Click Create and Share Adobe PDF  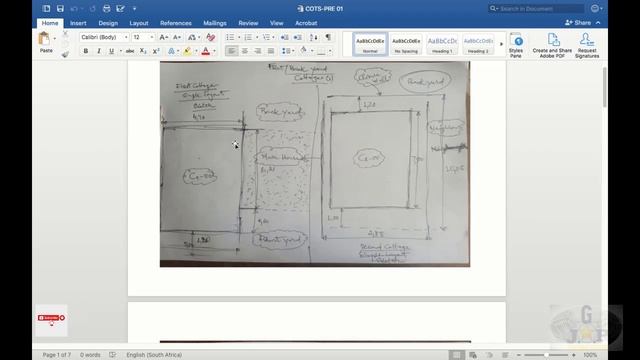(552, 45)
